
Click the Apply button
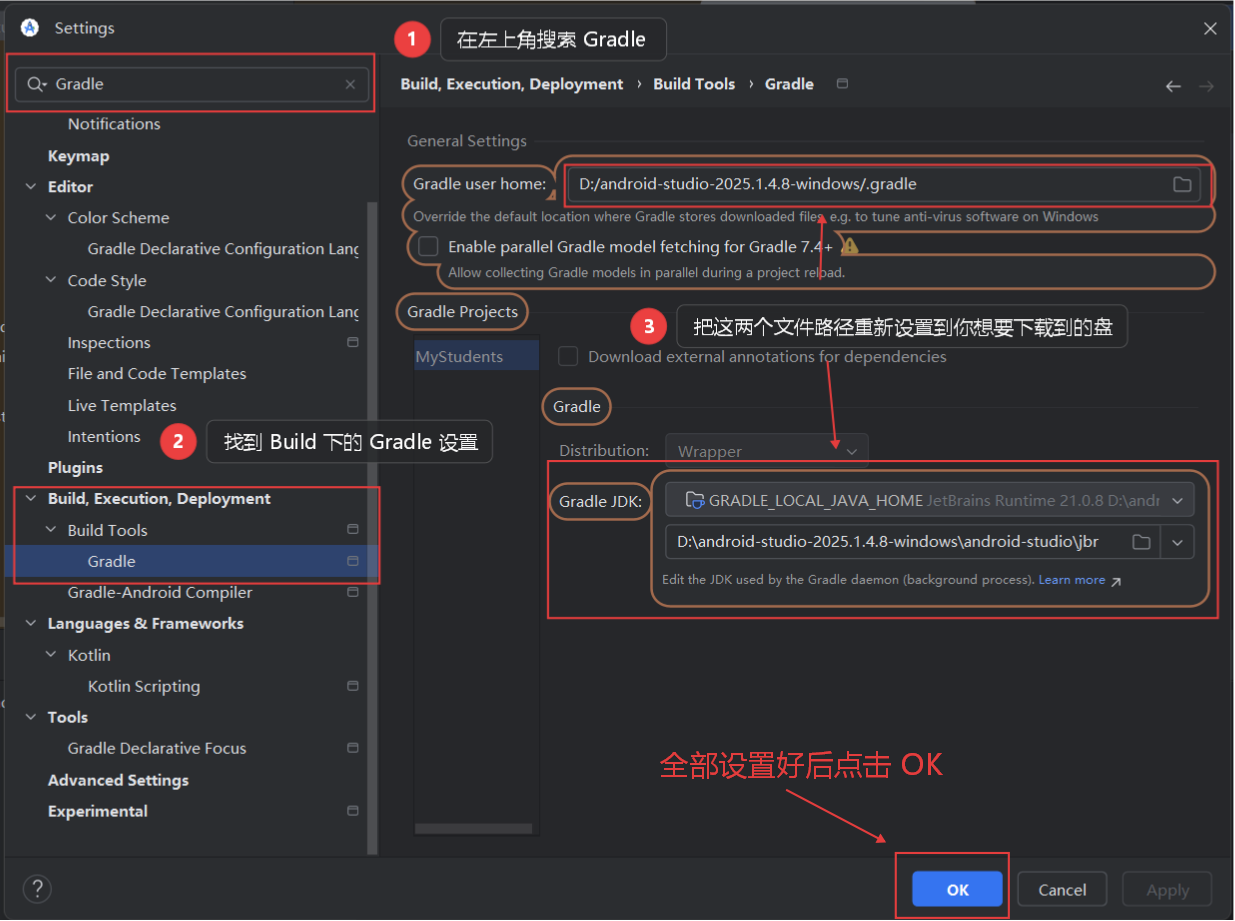[1167, 889]
